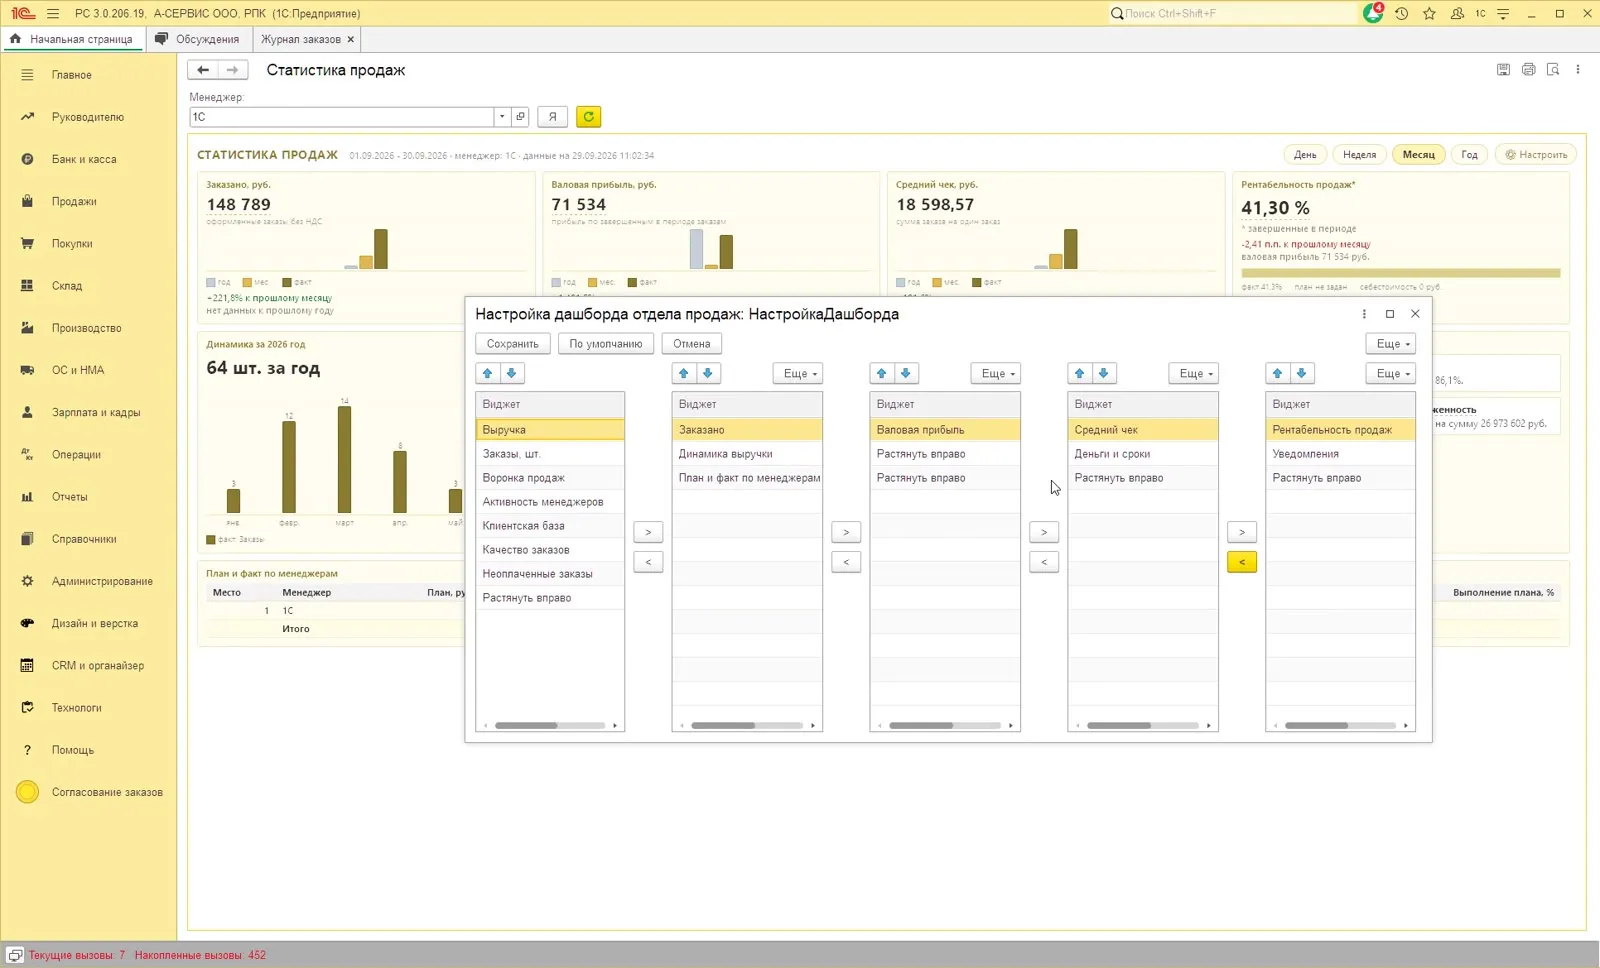This screenshot has height=968, width=1600.
Task: Open the Главное sidebar section
Action: [x=72, y=75]
